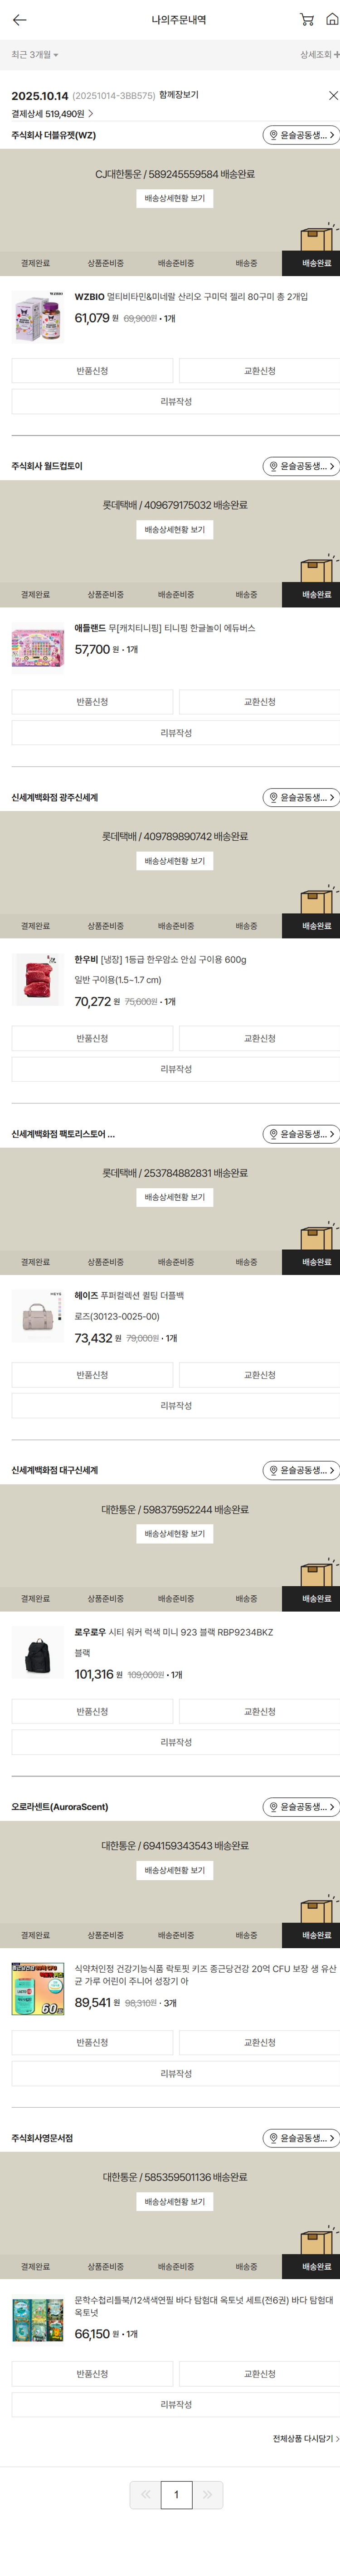The height and width of the screenshot is (2576, 340).
Task: Go to home via house icon
Action: pos(332,20)
